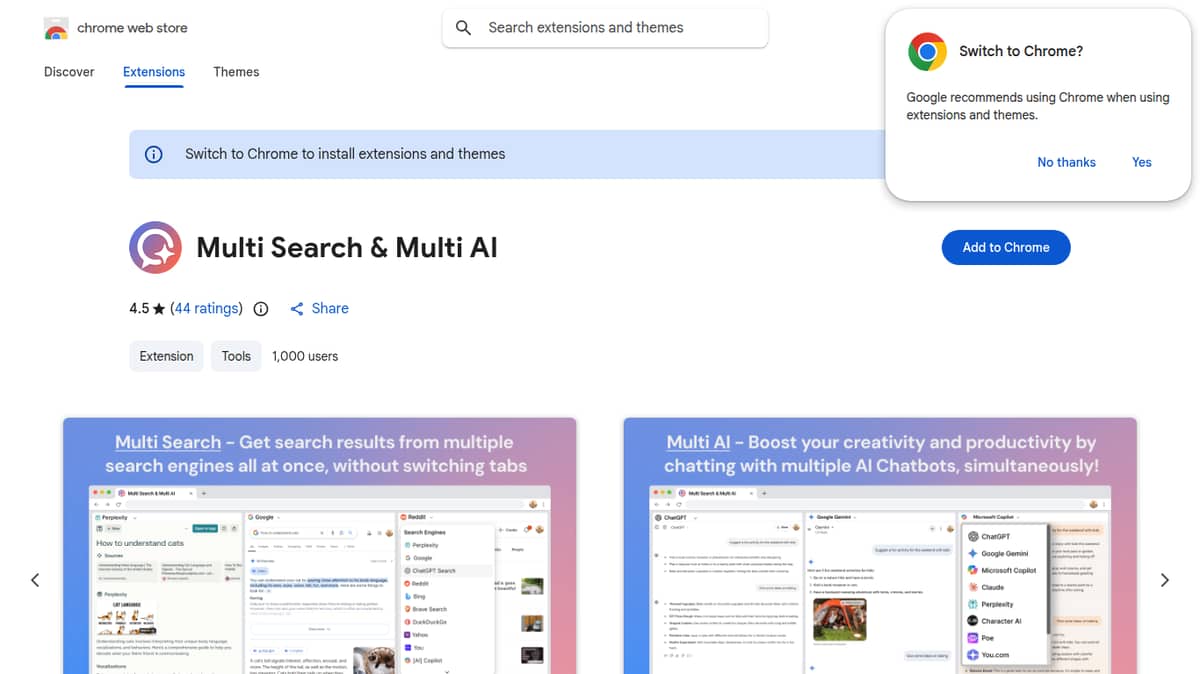The image size is (1200, 674).
Task: Click the Share link
Action: [330, 309]
